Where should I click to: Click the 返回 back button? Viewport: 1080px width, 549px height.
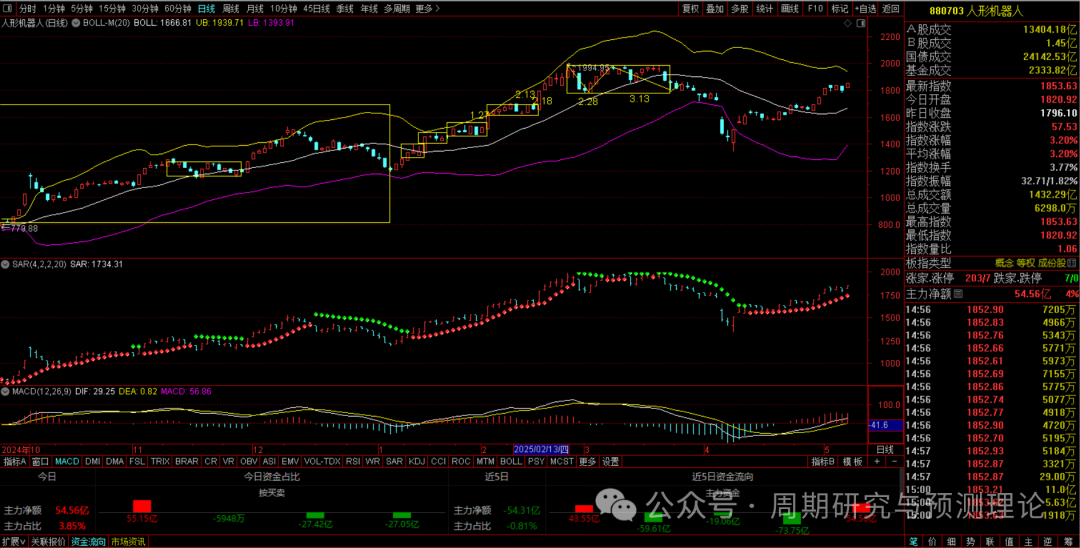pos(890,8)
